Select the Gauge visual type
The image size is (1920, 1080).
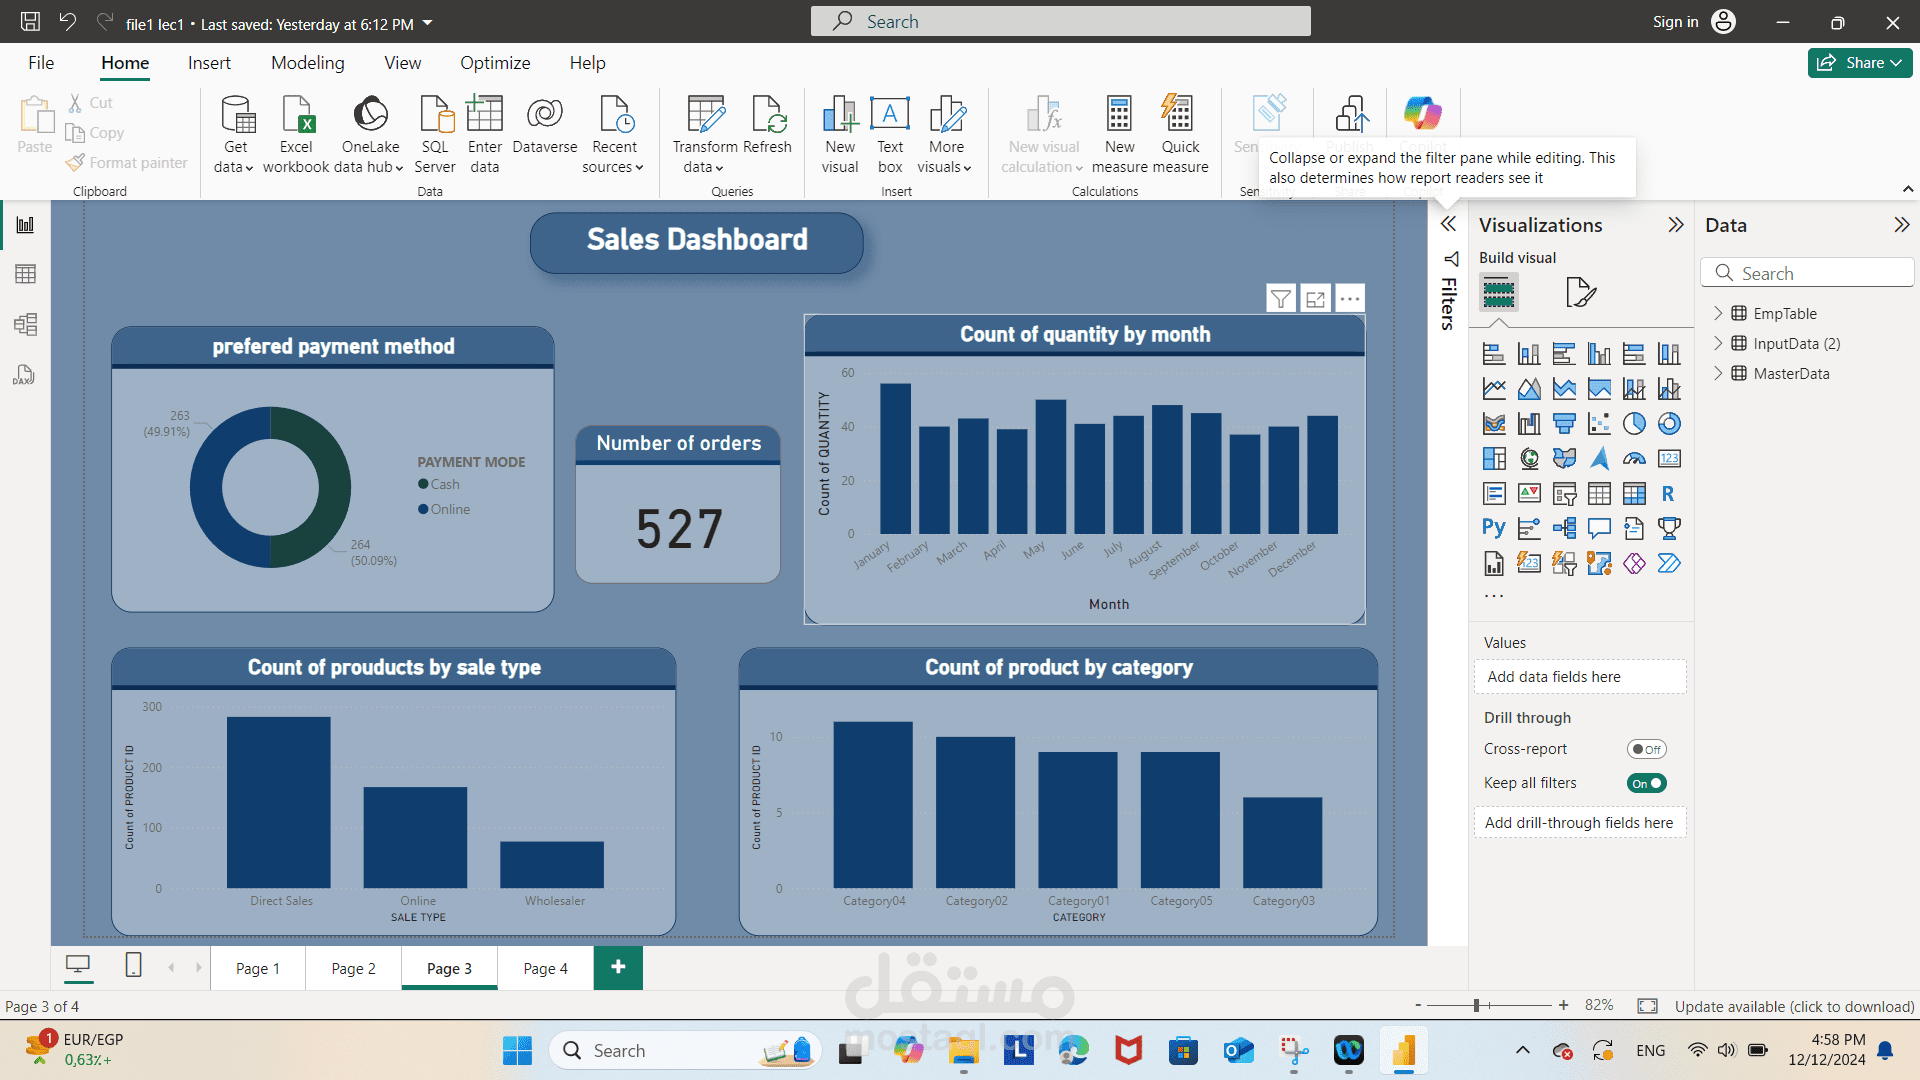click(1634, 459)
